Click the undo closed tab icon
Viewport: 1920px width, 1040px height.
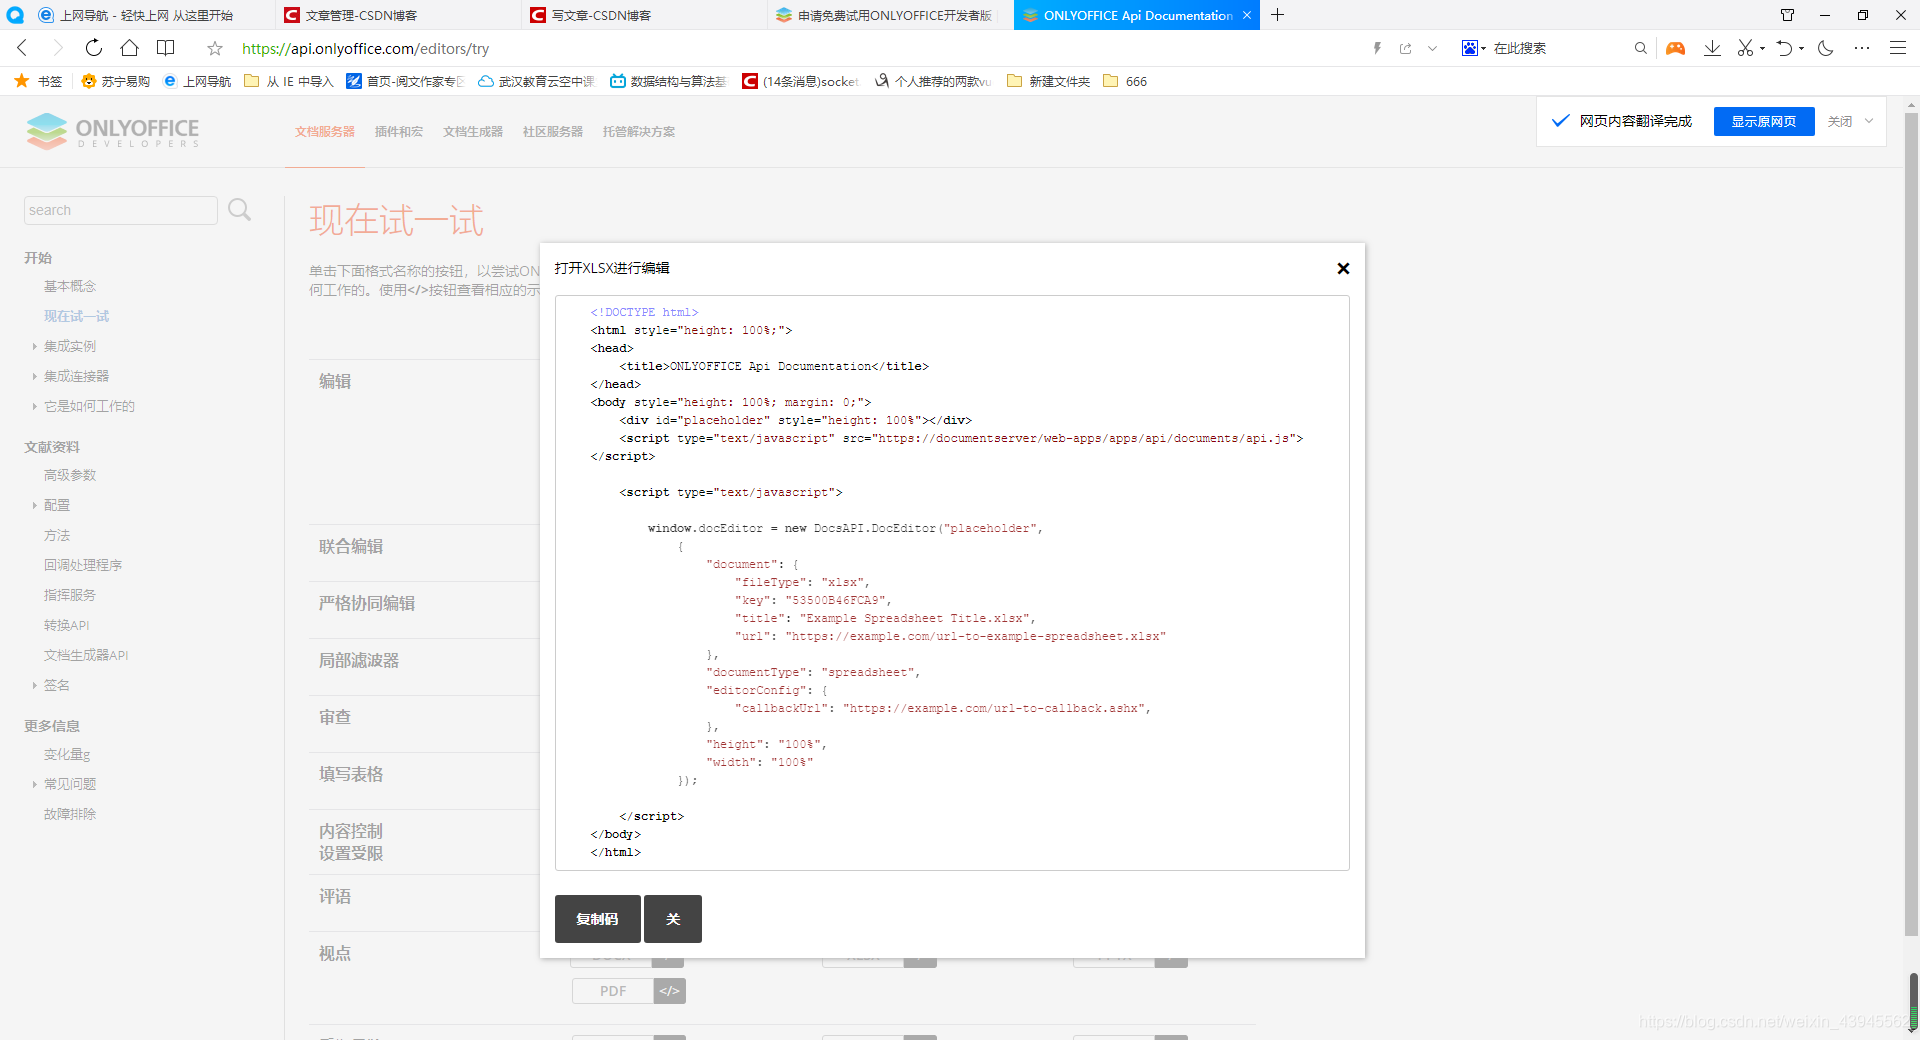point(1784,48)
